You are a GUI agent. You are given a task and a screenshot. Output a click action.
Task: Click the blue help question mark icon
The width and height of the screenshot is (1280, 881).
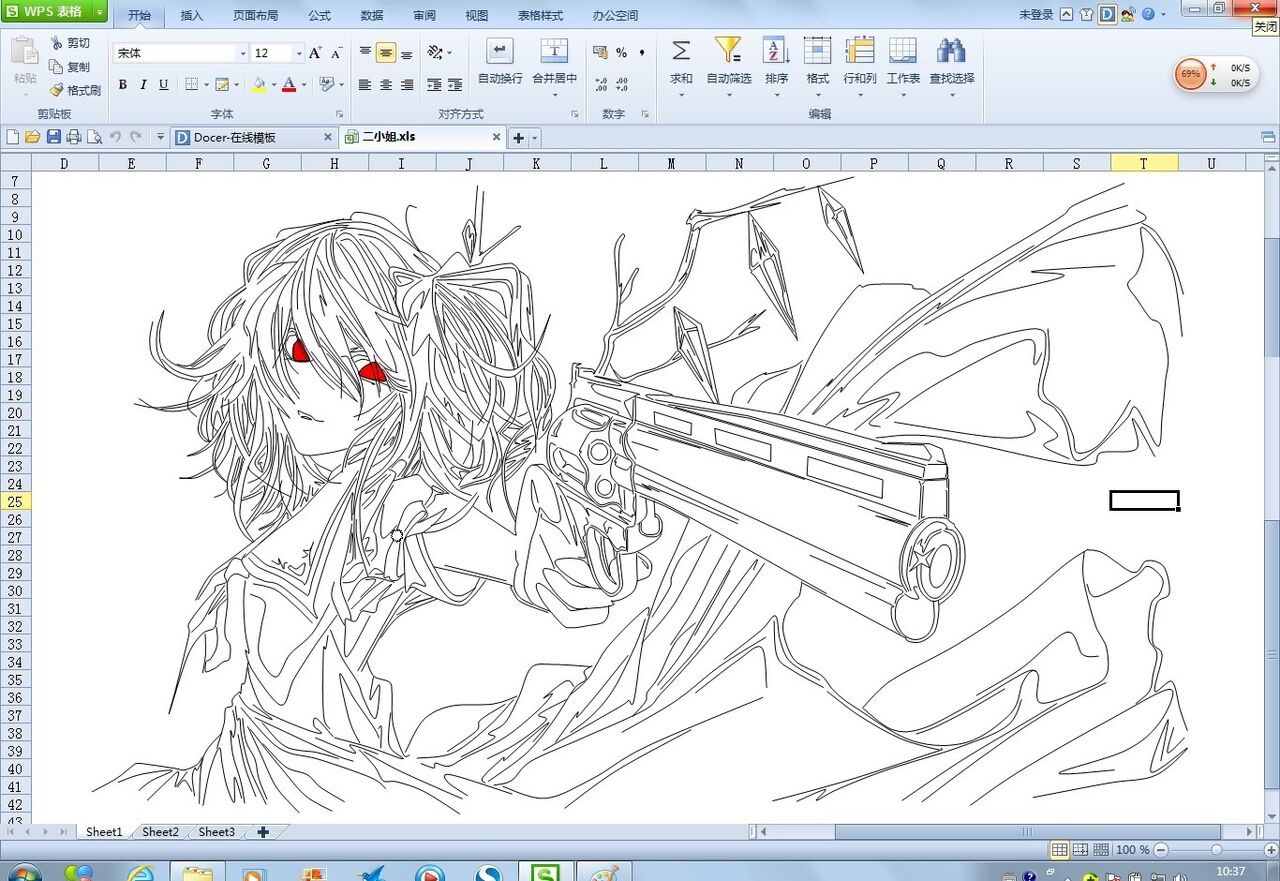(1148, 15)
